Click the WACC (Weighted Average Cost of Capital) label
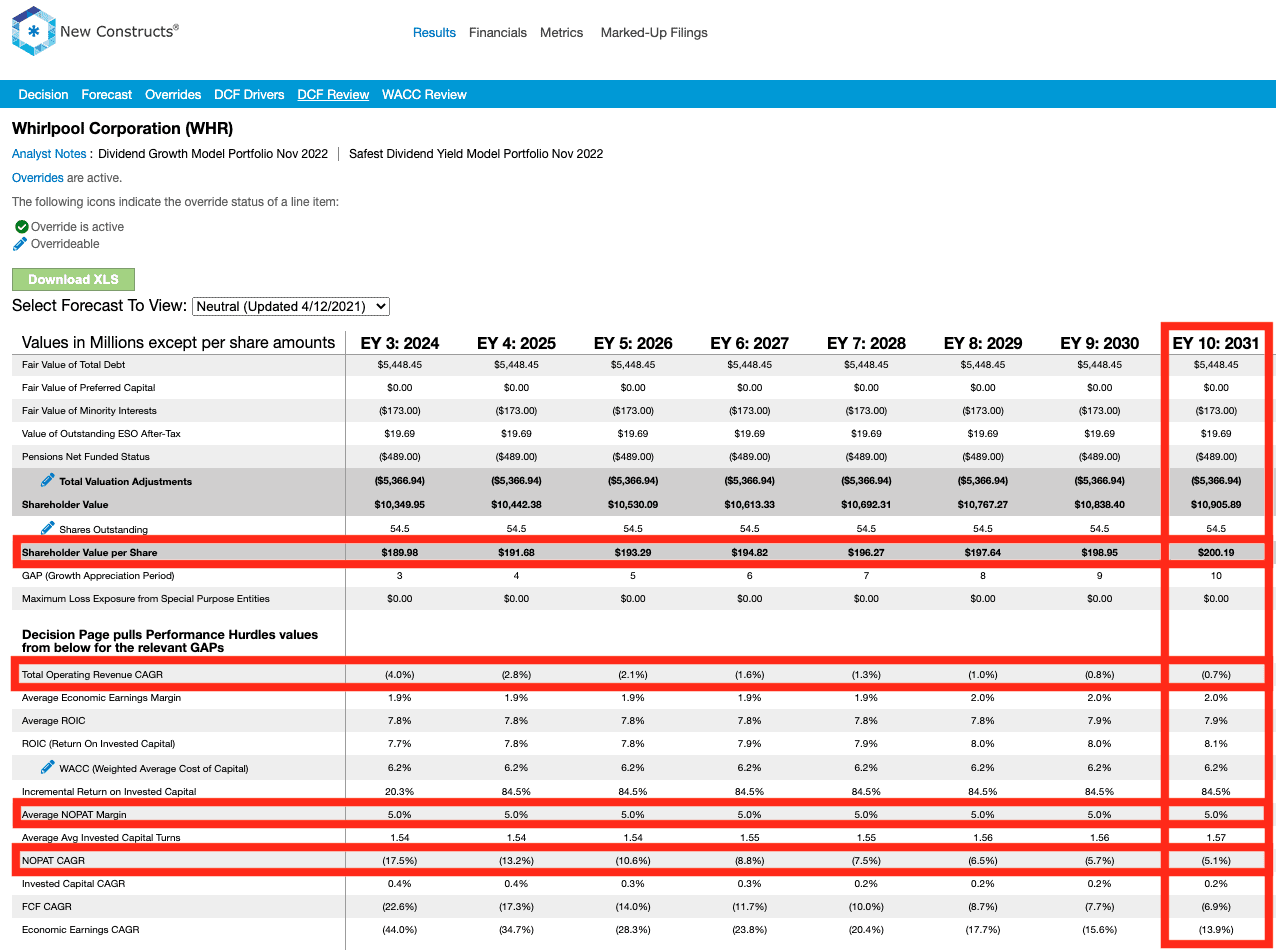Screen dimensions: 1276x950 153,768
